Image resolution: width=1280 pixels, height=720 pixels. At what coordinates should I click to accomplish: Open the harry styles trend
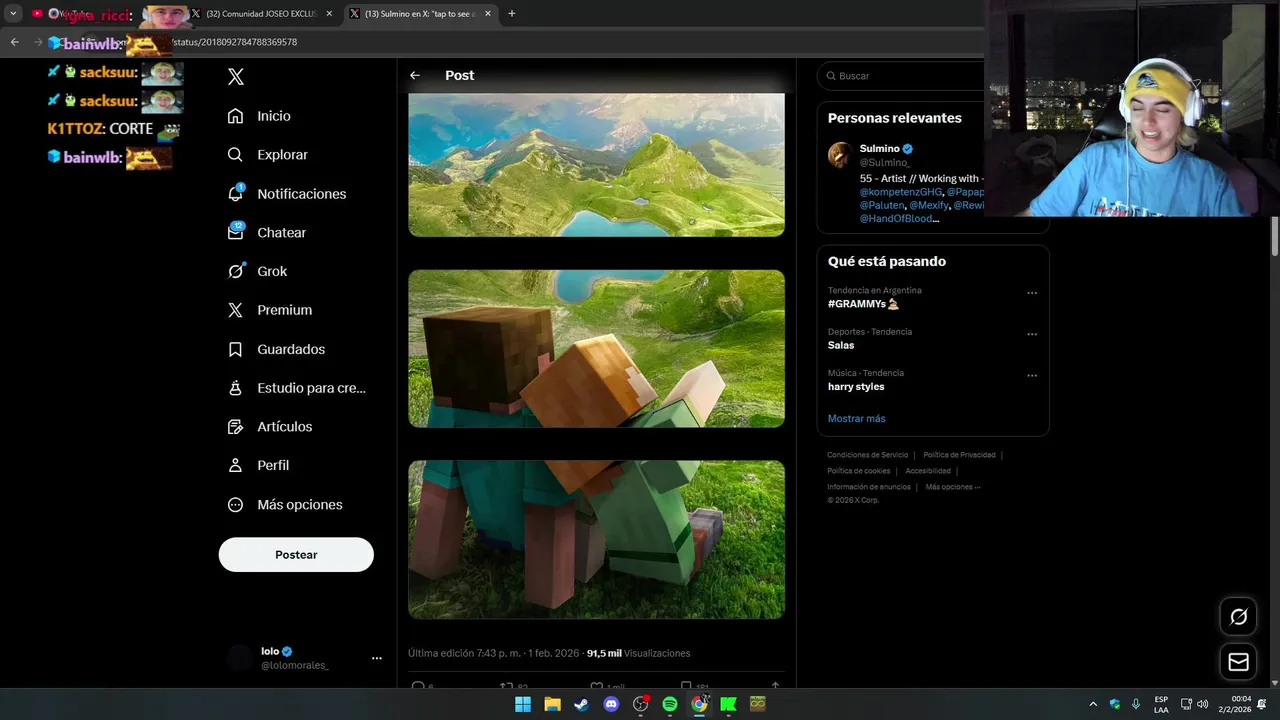tap(856, 387)
